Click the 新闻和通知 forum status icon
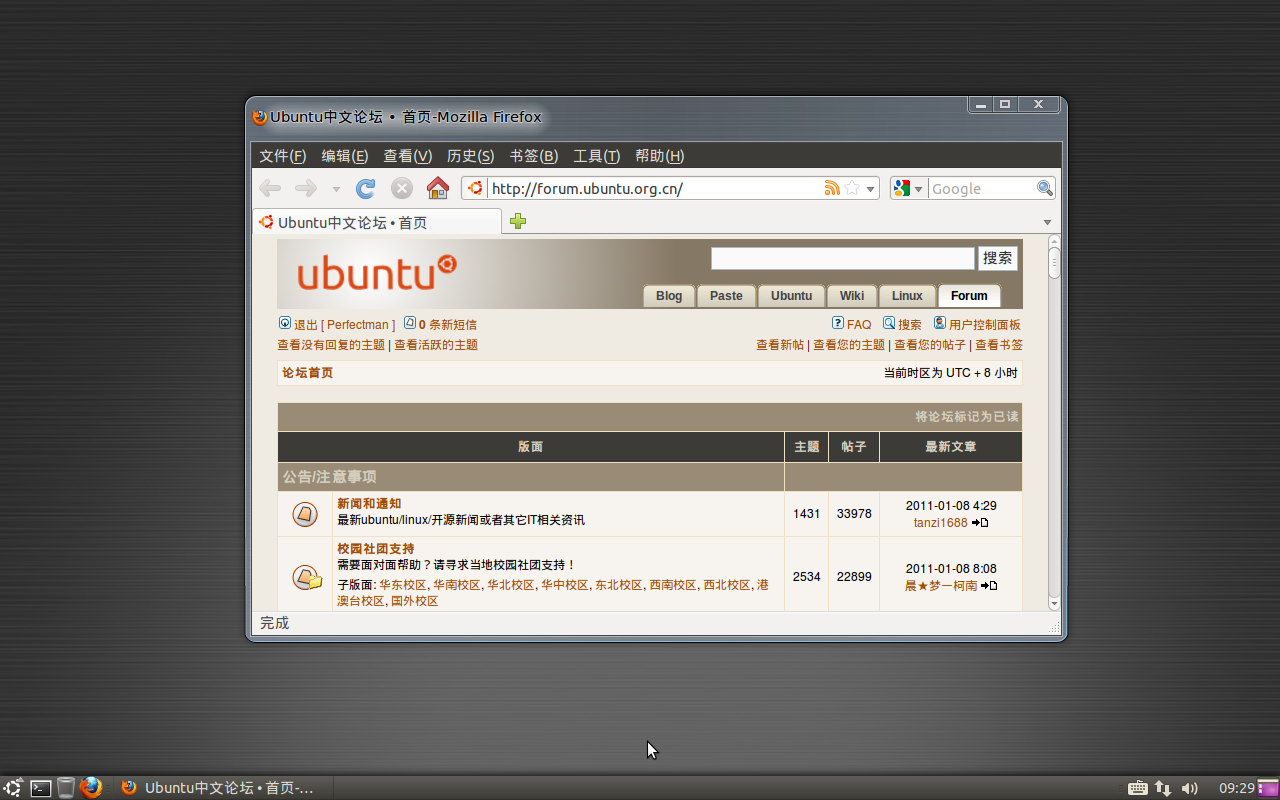 click(305, 514)
